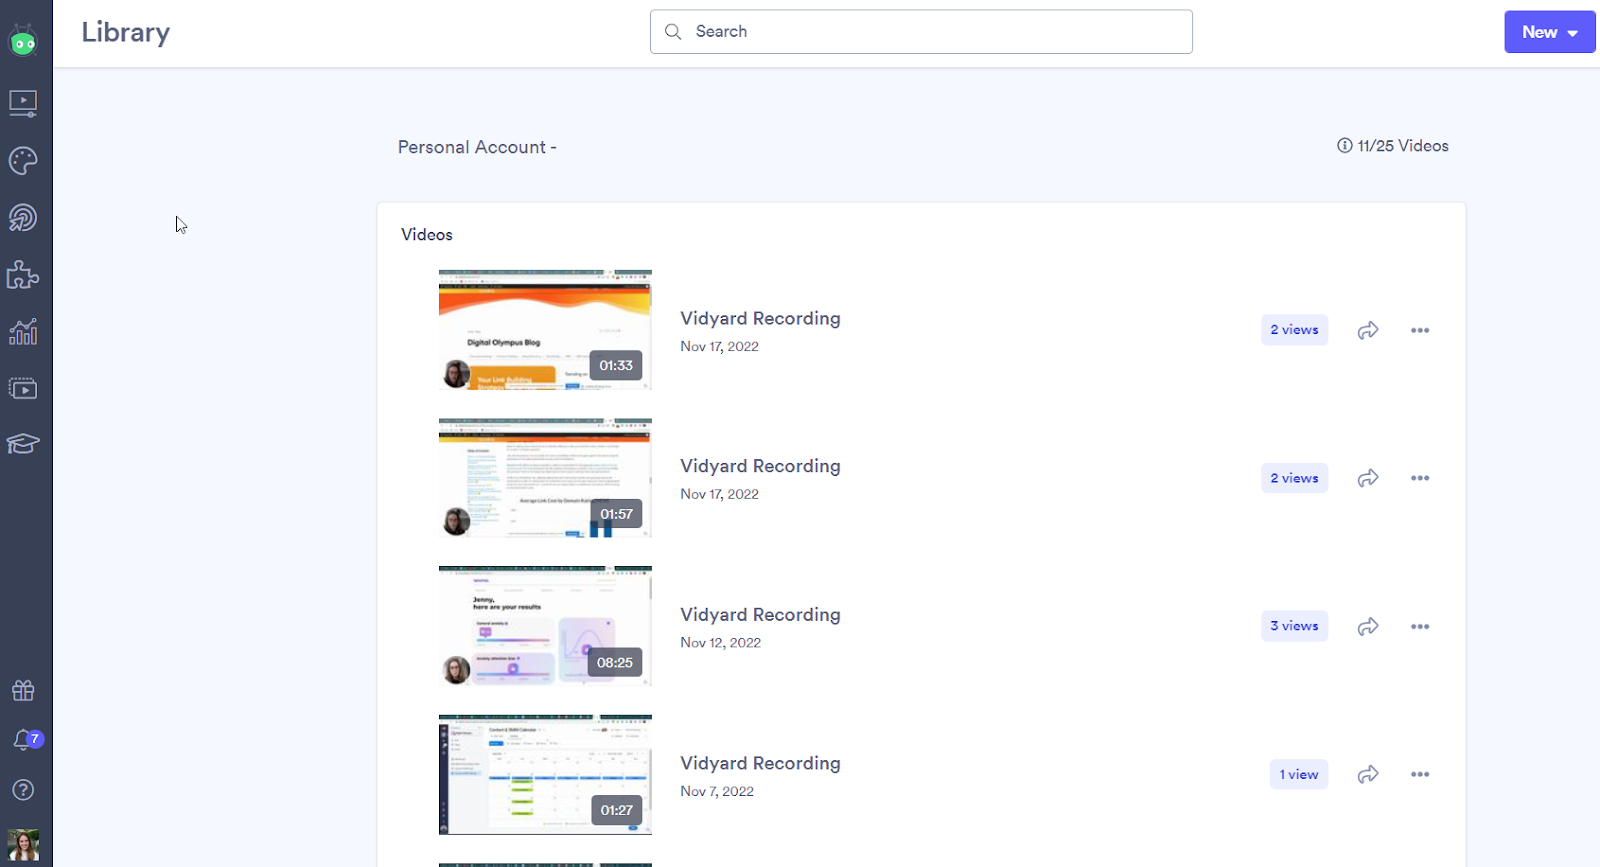This screenshot has width=1600, height=867.
Task: Open the video Library sidebar icon
Action: click(x=23, y=103)
